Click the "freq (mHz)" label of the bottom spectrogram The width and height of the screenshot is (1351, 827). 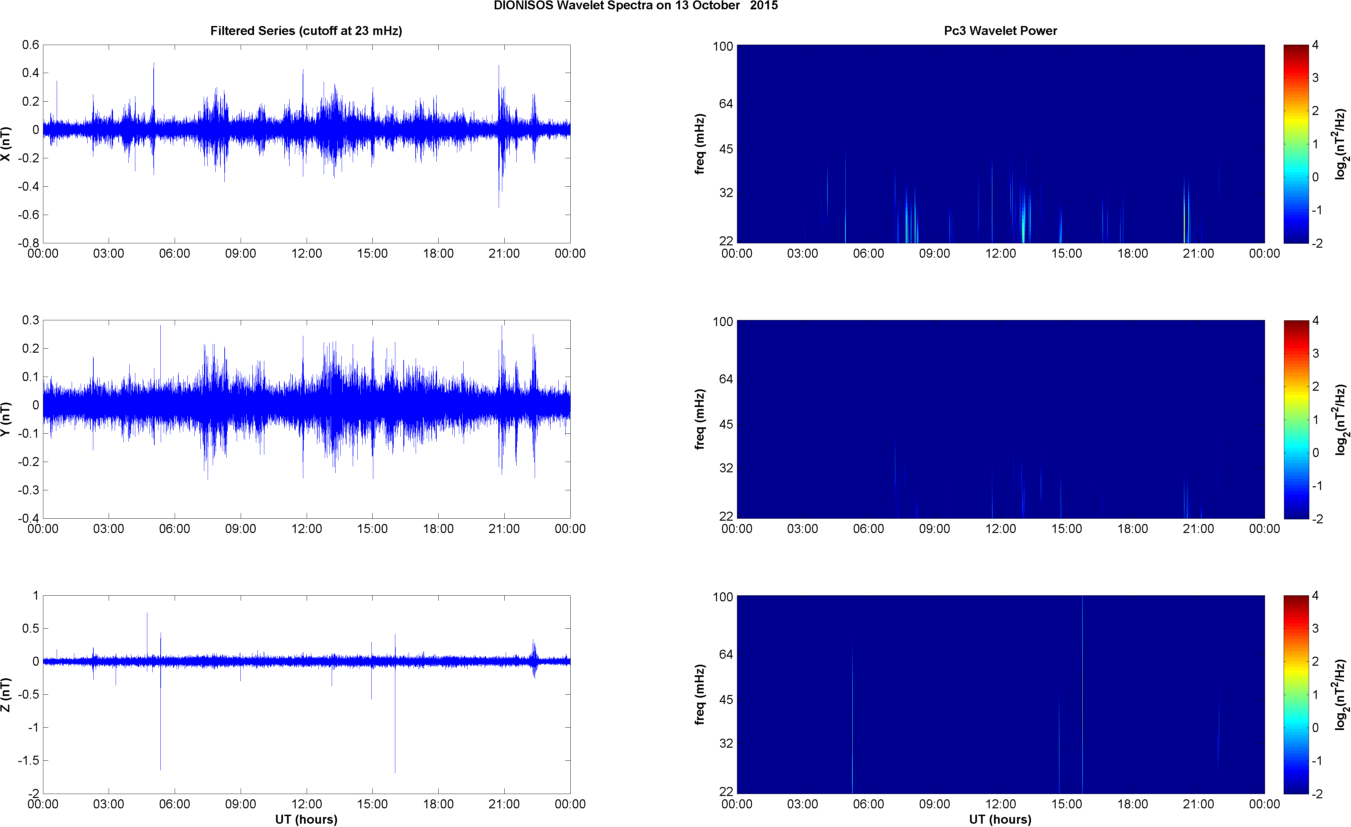701,694
